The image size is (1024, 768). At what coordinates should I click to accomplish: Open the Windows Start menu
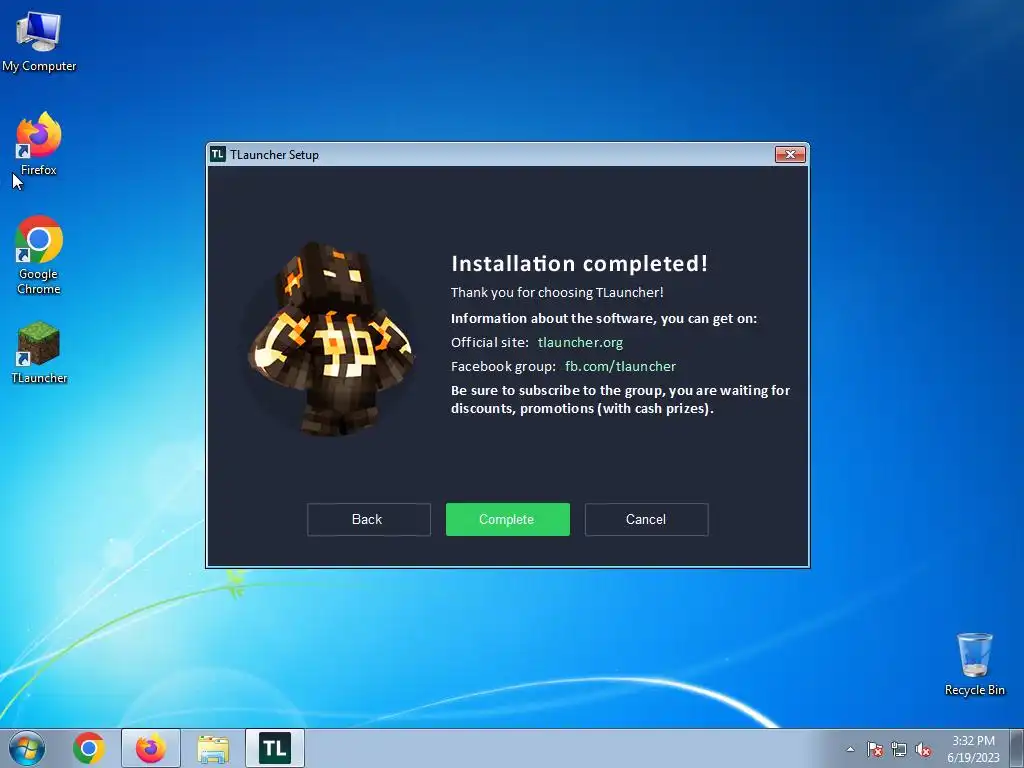pyautogui.click(x=27, y=748)
